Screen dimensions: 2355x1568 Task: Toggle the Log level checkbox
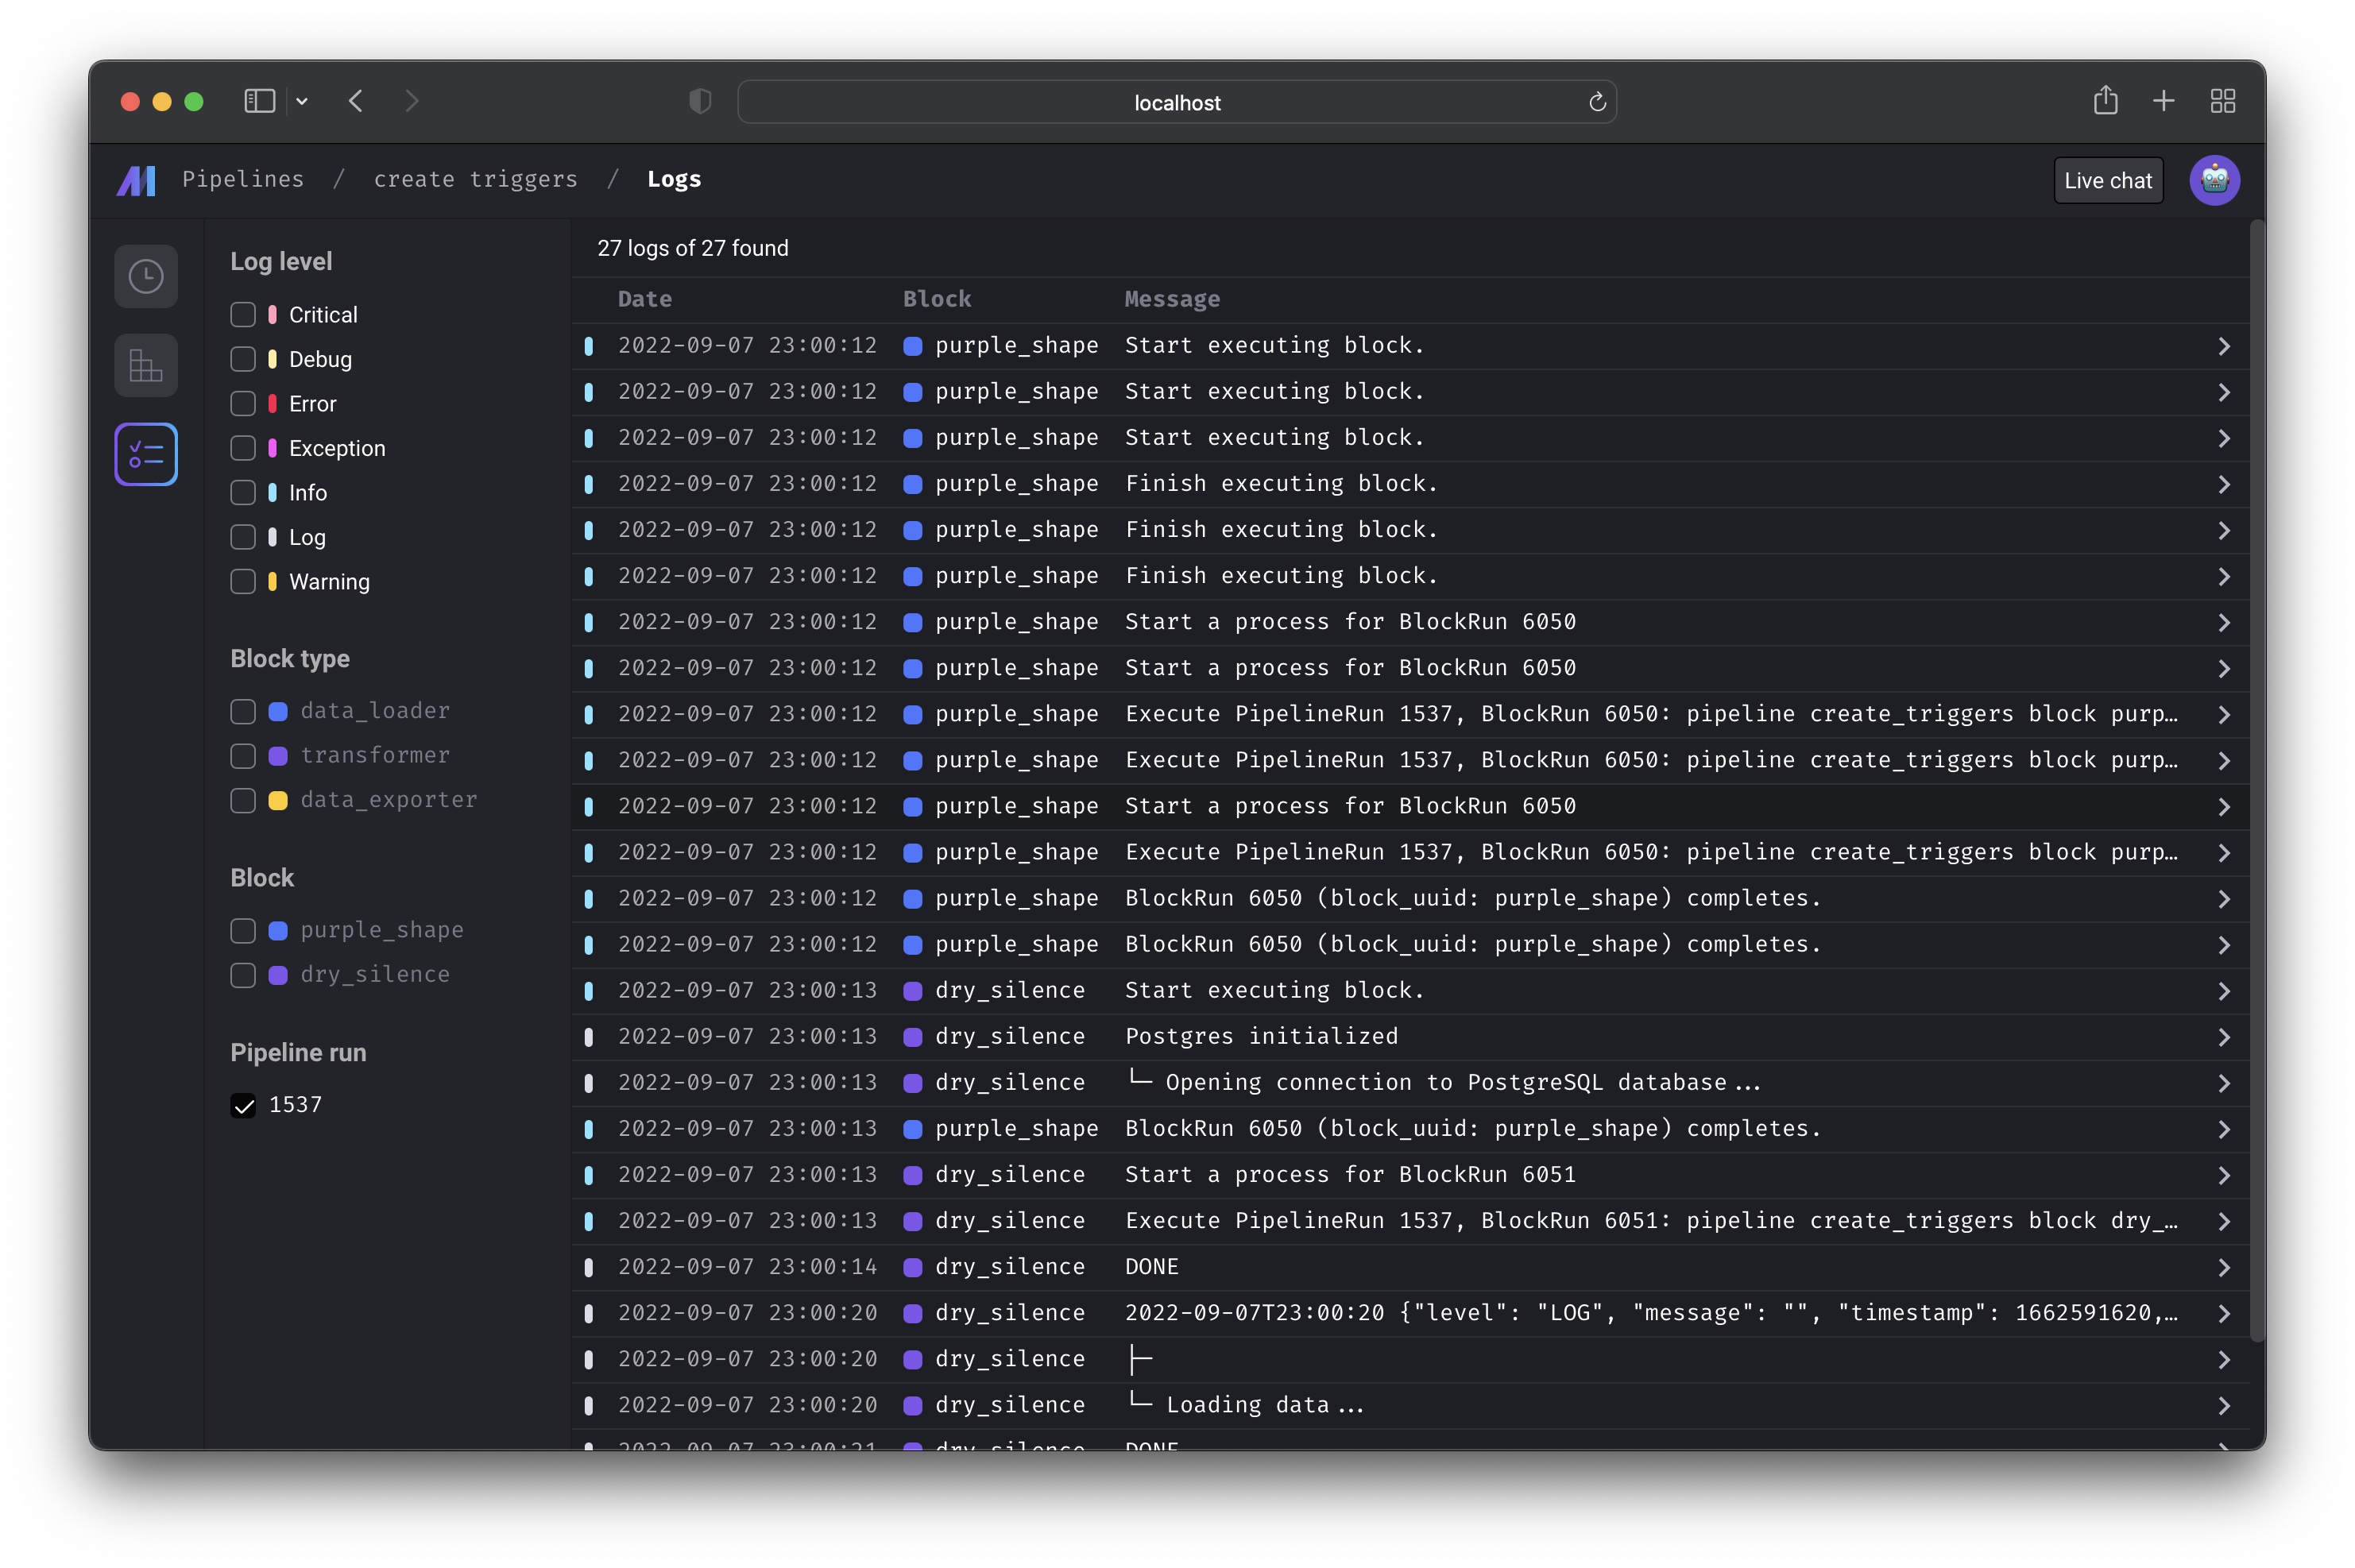pyautogui.click(x=243, y=537)
